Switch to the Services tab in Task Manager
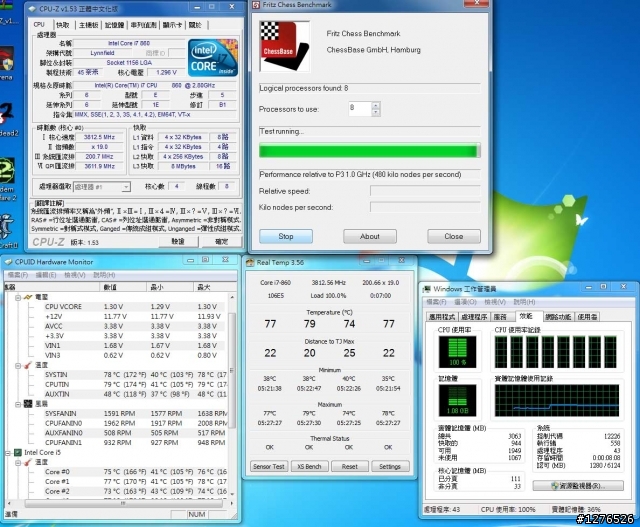Image resolution: width=640 pixels, height=527 pixels. (500, 317)
